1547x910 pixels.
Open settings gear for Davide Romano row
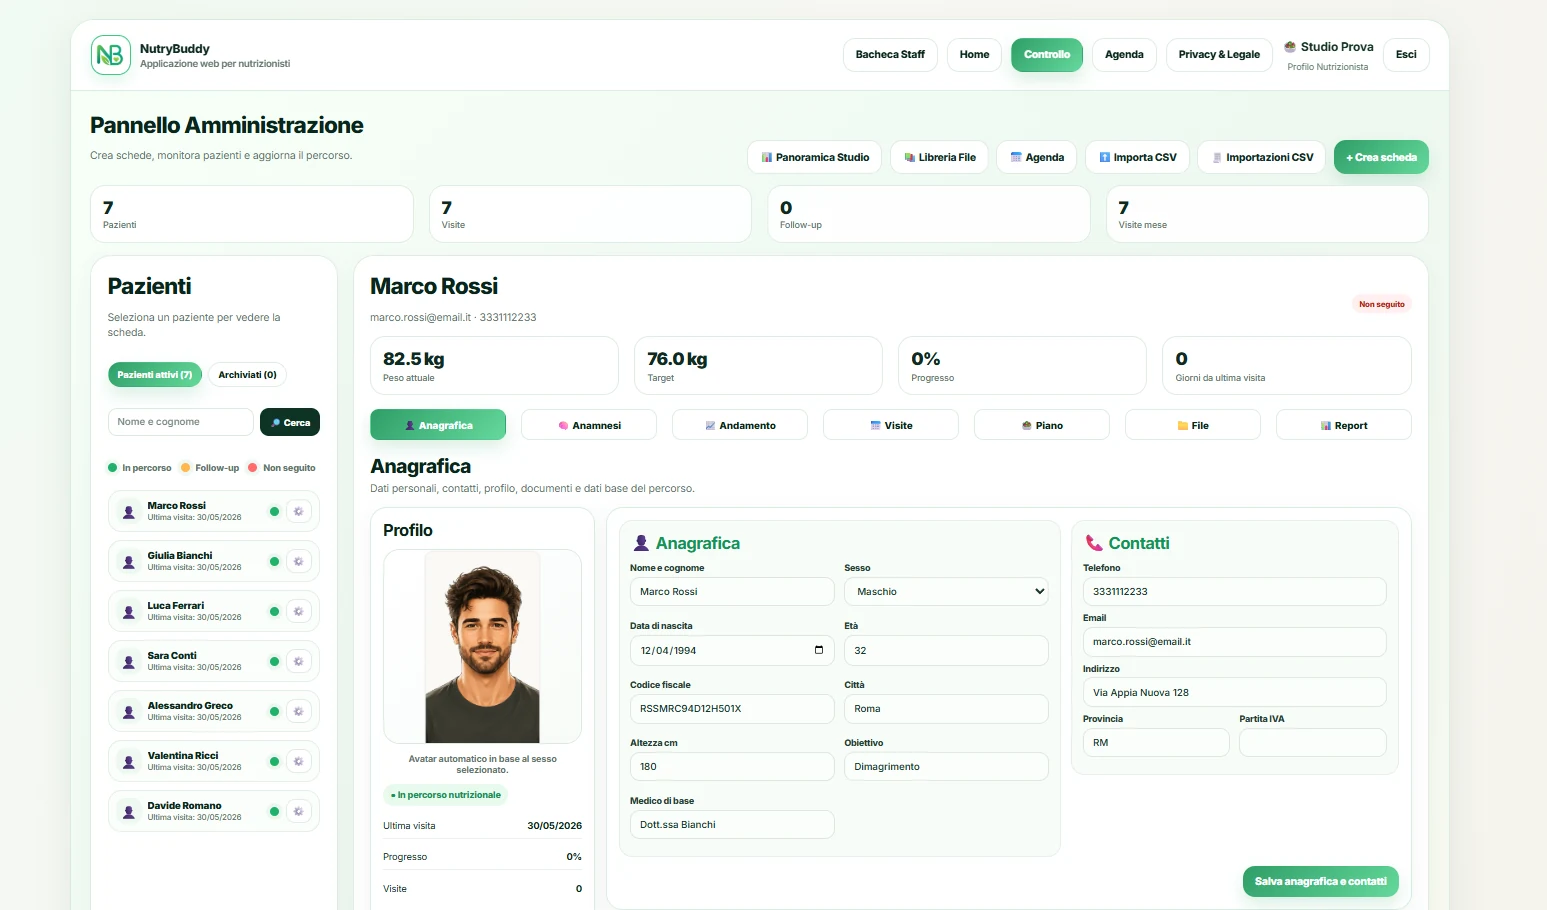(x=298, y=811)
